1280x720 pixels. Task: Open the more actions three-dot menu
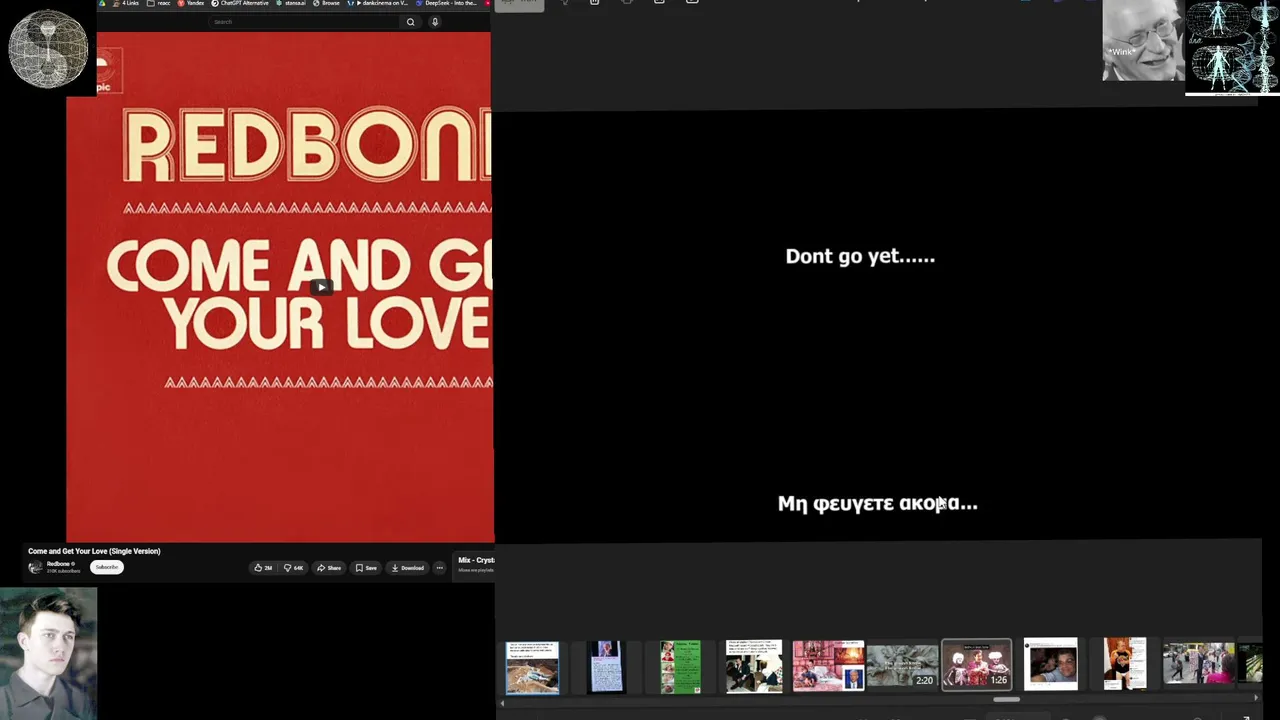(439, 568)
